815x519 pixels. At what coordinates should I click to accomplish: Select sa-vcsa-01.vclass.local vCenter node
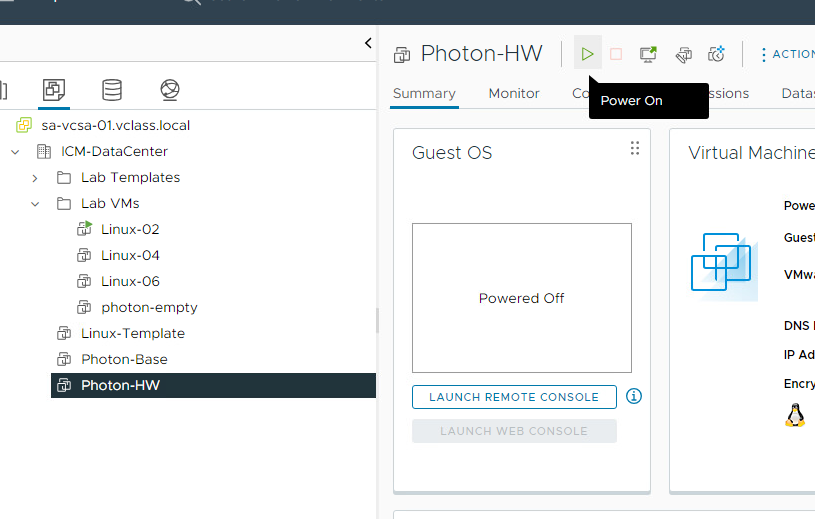115,125
